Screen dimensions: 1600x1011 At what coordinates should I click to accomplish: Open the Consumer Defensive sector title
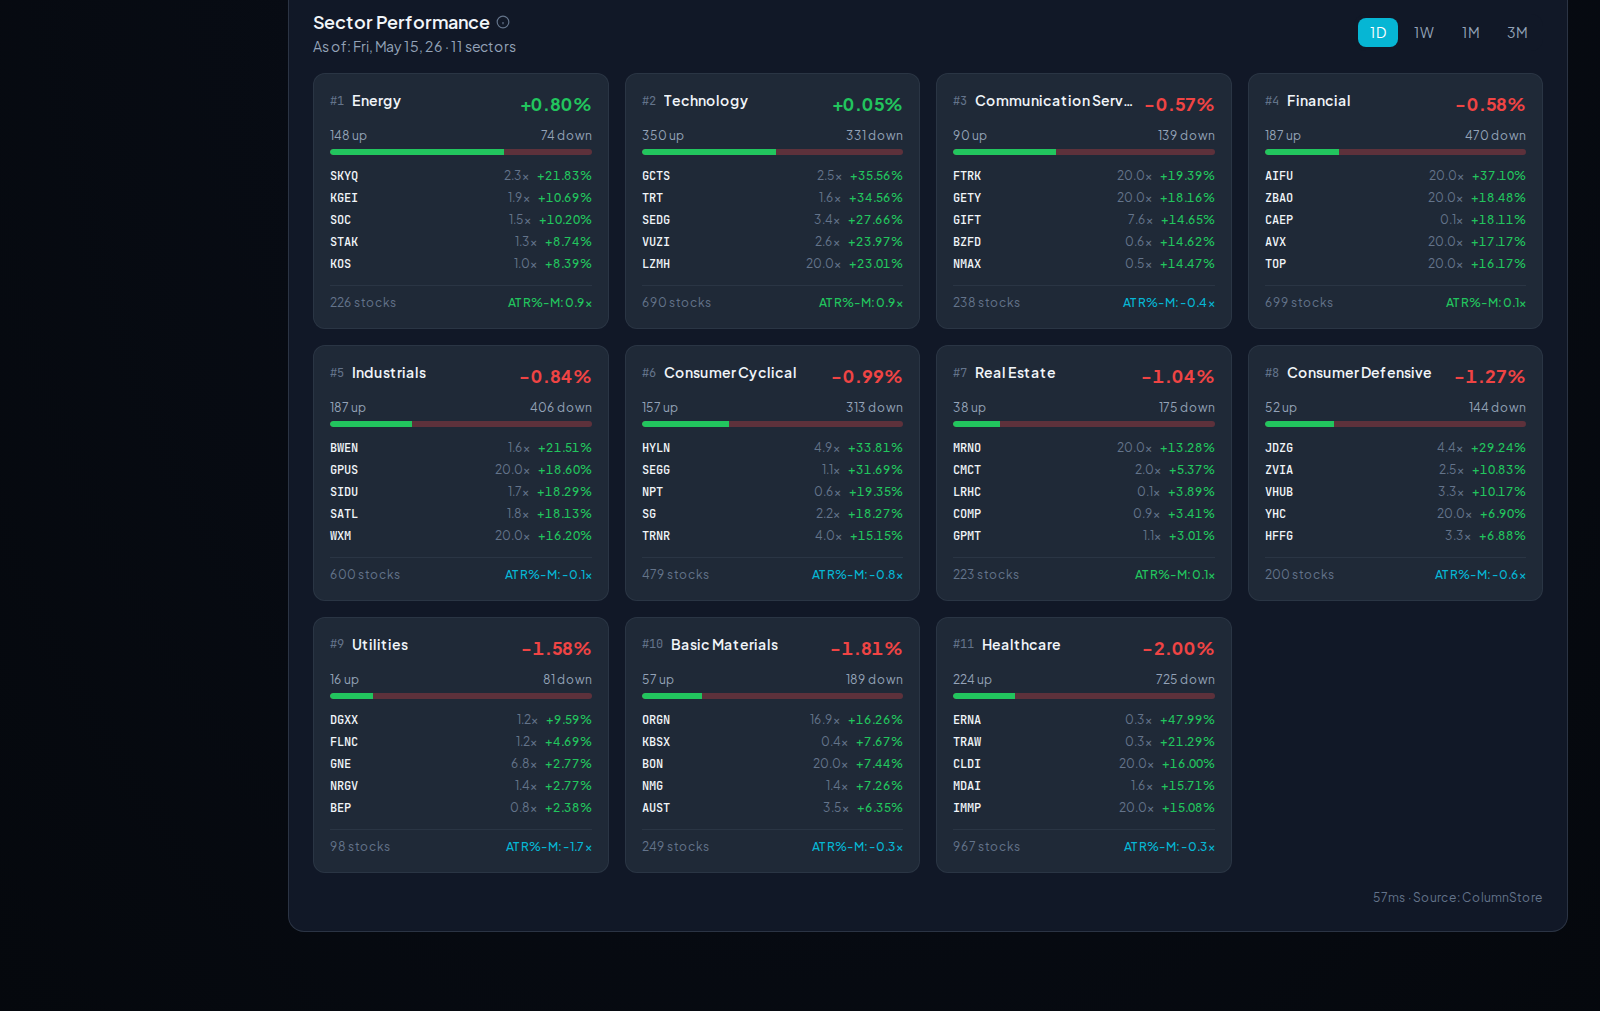point(1359,373)
